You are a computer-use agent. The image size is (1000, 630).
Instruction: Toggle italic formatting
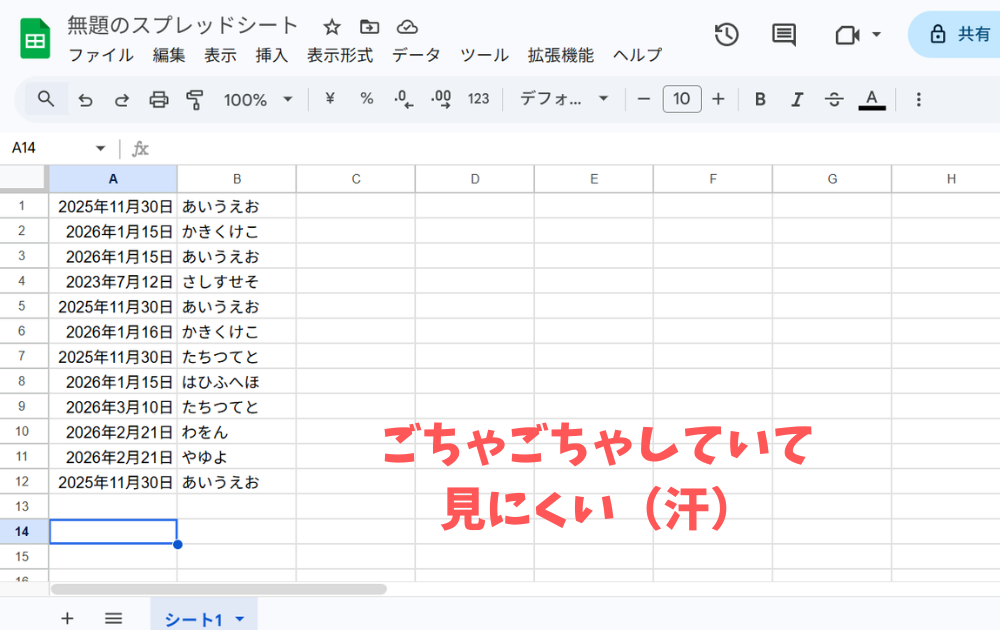click(x=797, y=99)
